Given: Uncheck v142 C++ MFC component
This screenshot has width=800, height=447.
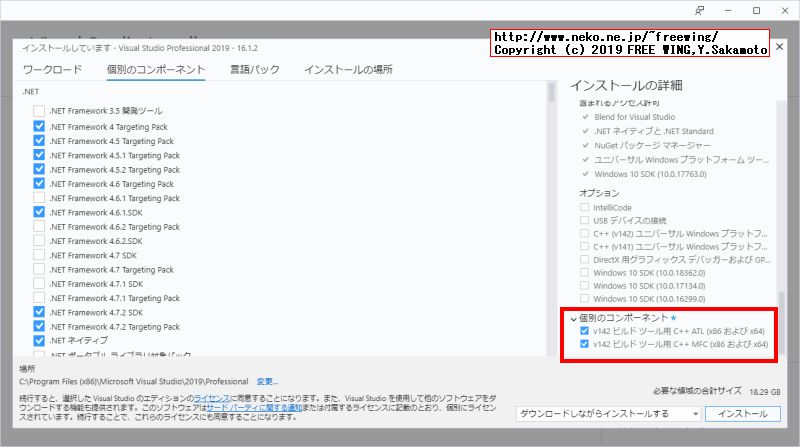Looking at the screenshot, I should pos(584,344).
